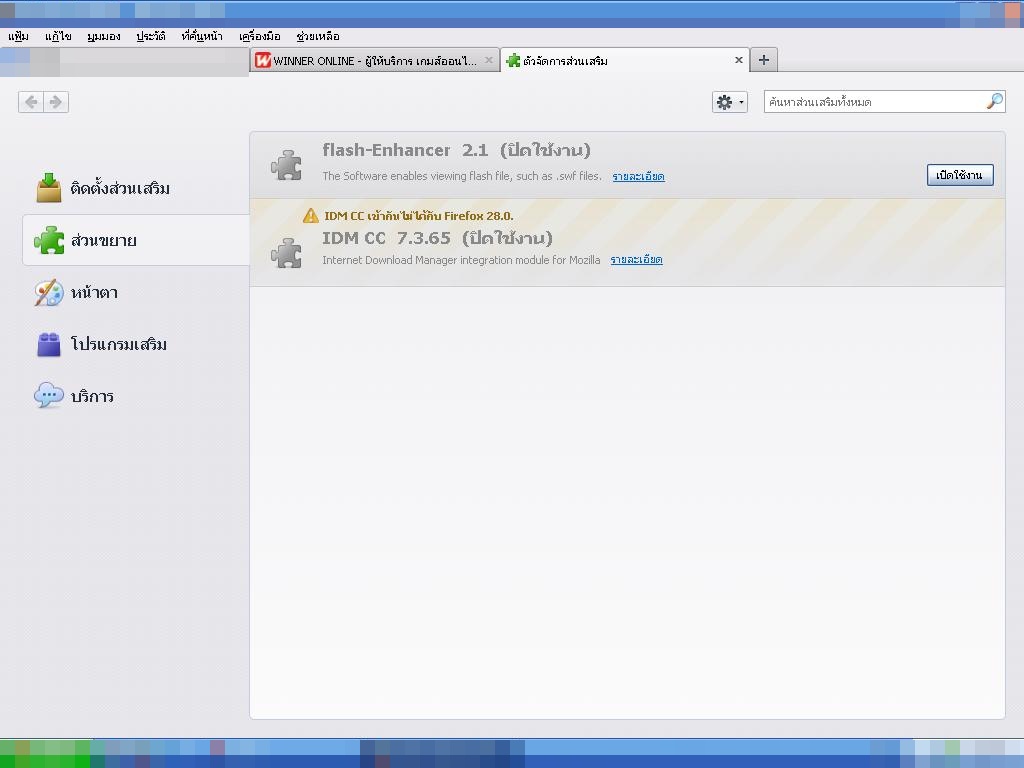Switch to the WINNER ONLINE tab
This screenshot has width=1024, height=768.
(x=374, y=60)
